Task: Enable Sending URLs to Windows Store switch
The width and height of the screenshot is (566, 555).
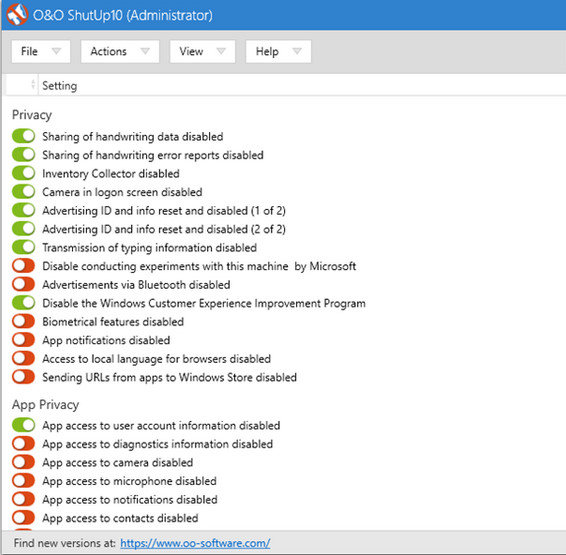Action: (23, 377)
